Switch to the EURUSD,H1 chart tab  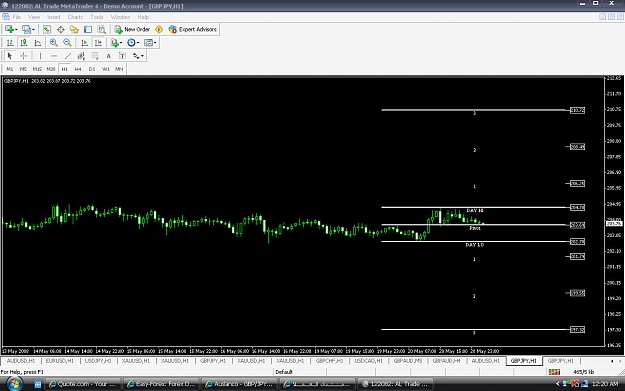[60, 361]
